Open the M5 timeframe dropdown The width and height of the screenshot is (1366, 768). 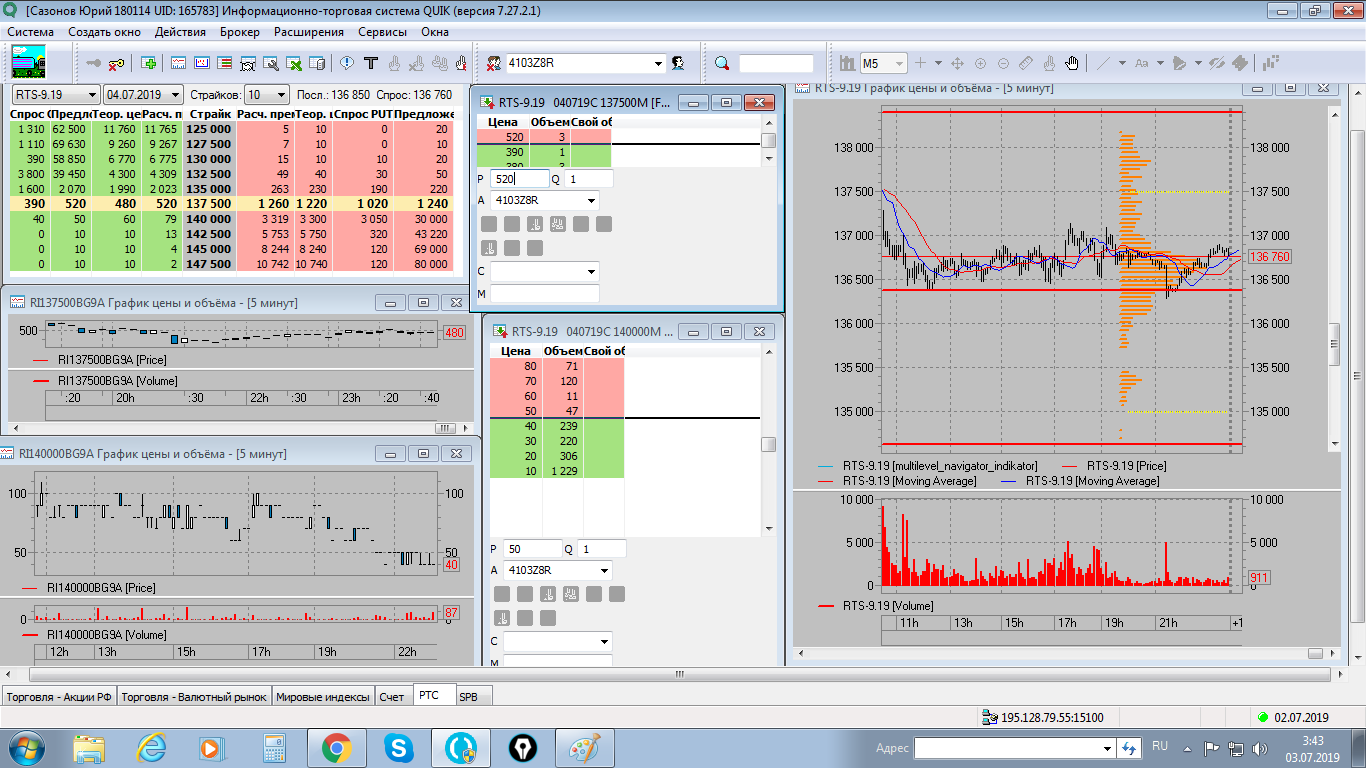pos(898,63)
